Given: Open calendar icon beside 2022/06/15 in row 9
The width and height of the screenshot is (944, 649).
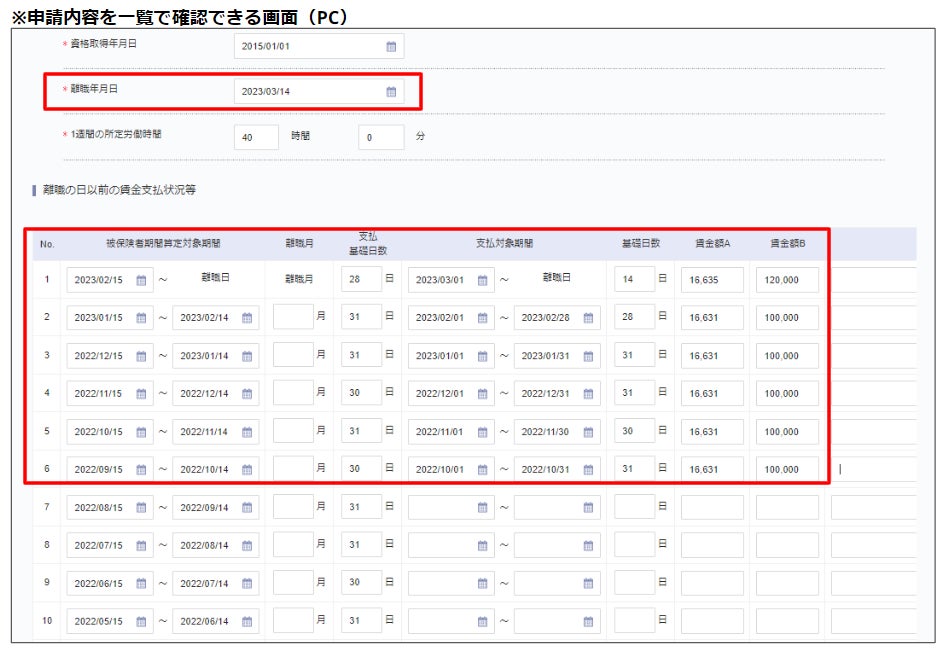Looking at the screenshot, I should [141, 583].
